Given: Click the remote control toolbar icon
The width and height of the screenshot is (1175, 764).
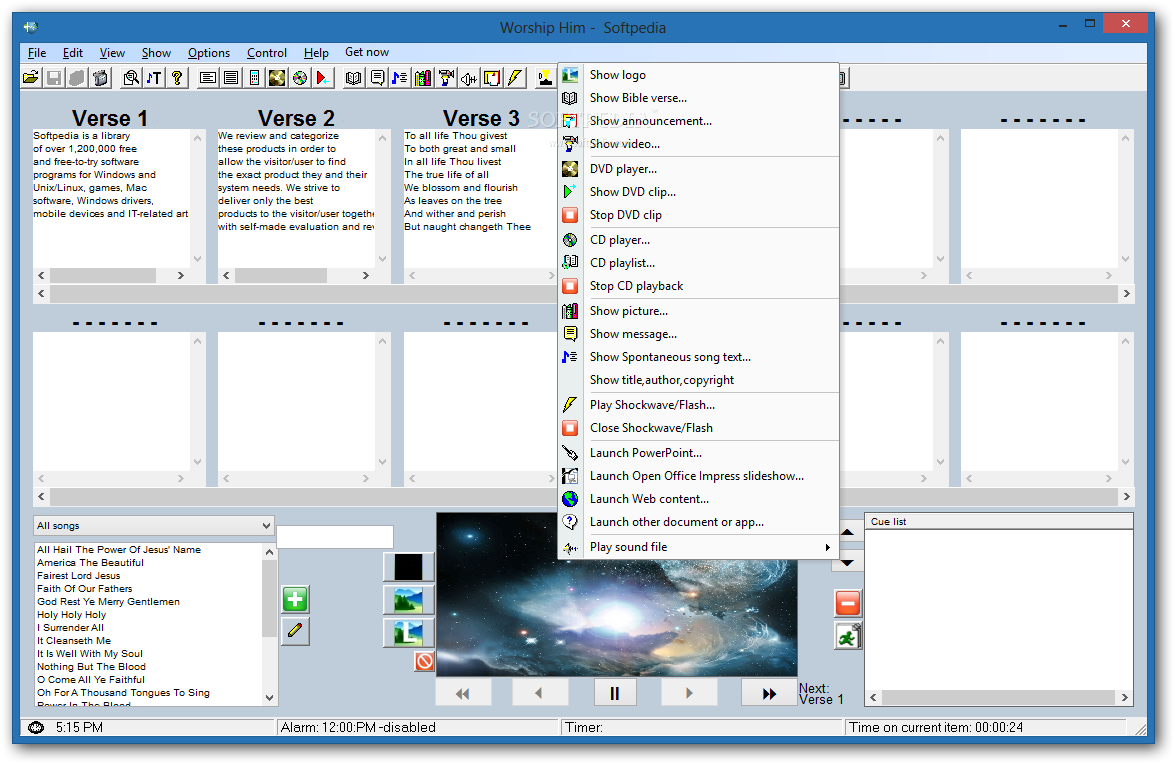Looking at the screenshot, I should tap(255, 77).
